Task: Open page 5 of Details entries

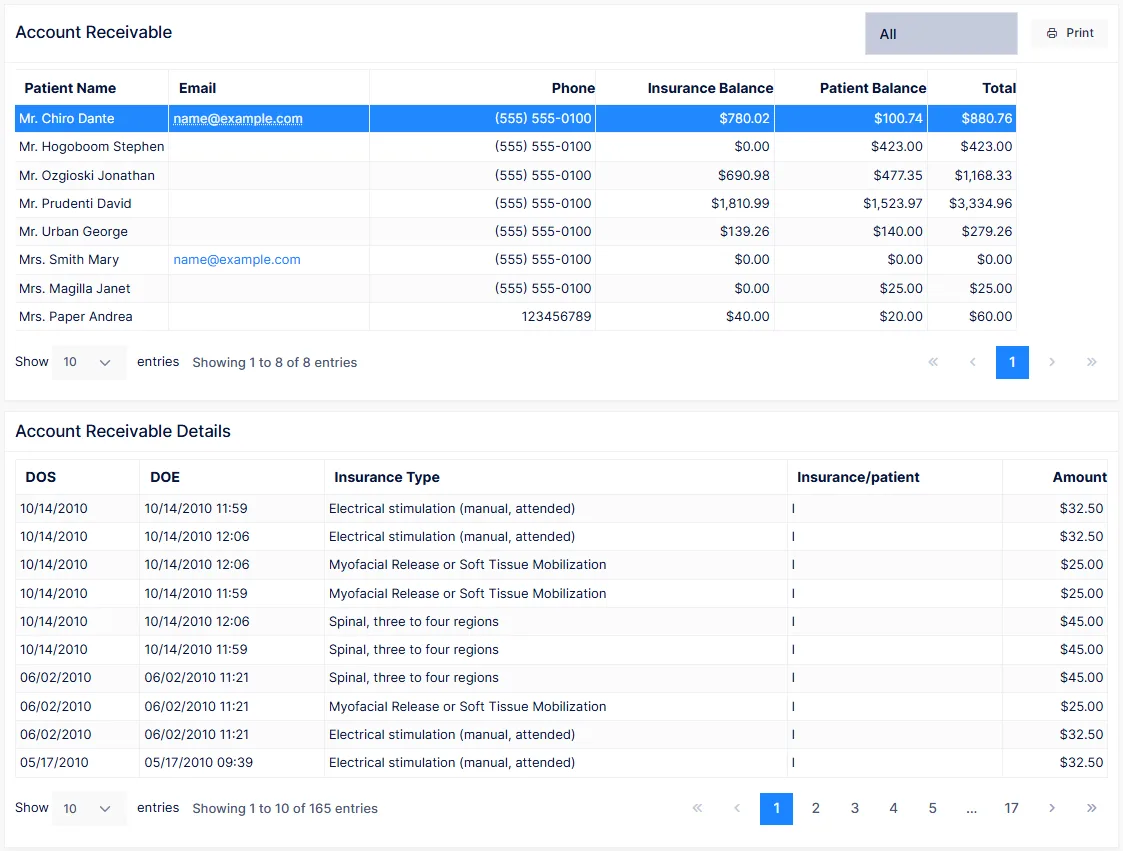Action: click(932, 809)
